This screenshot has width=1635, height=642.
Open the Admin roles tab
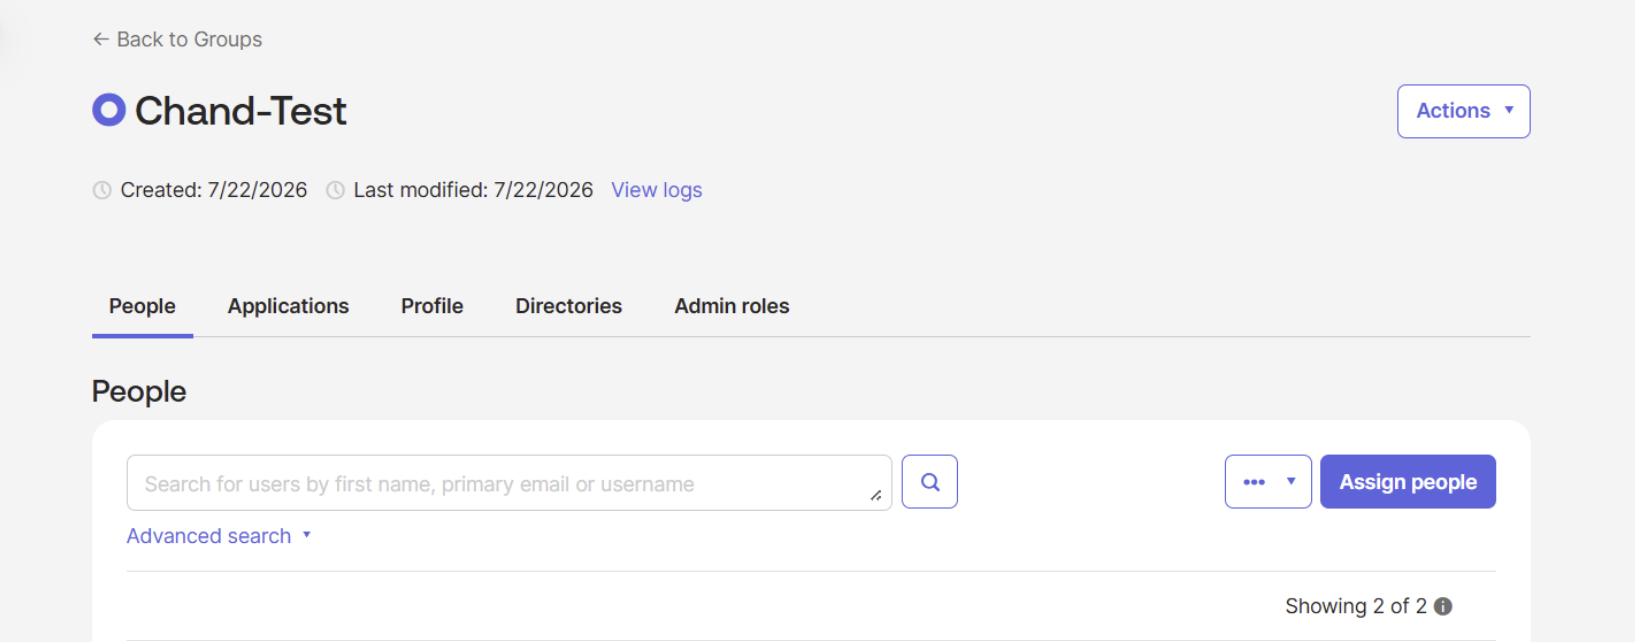(732, 306)
